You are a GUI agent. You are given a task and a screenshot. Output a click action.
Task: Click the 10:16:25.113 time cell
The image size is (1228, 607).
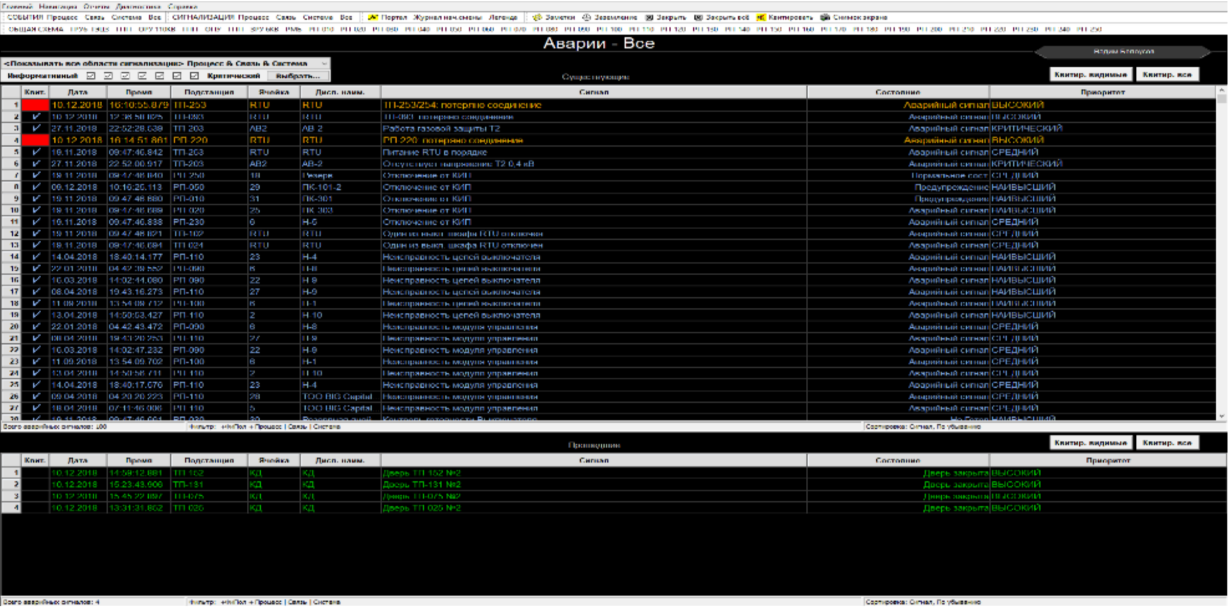coord(138,188)
